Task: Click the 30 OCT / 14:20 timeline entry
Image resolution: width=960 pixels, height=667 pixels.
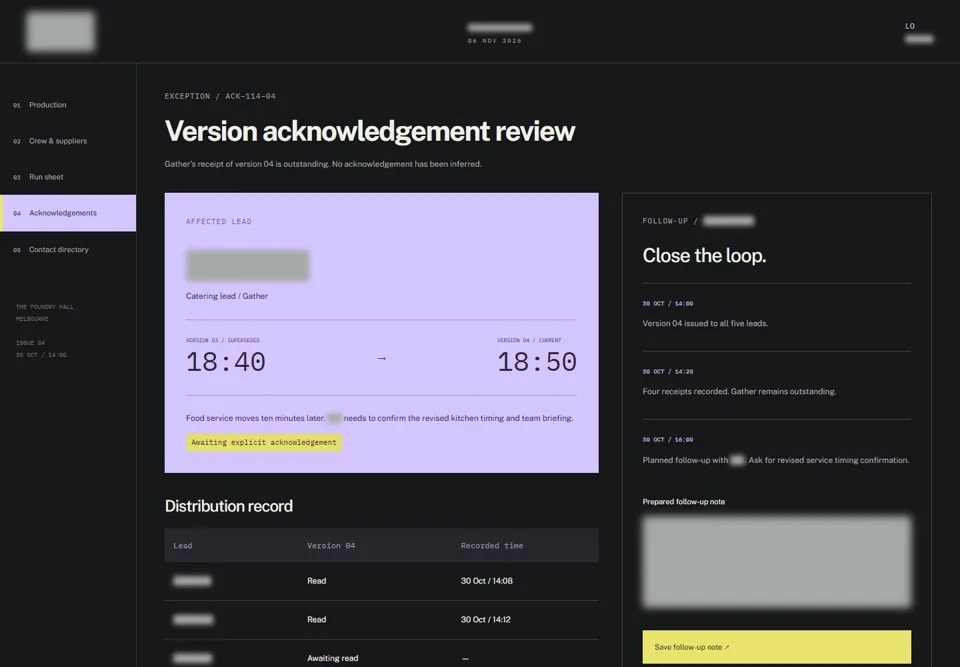Action: tap(668, 372)
